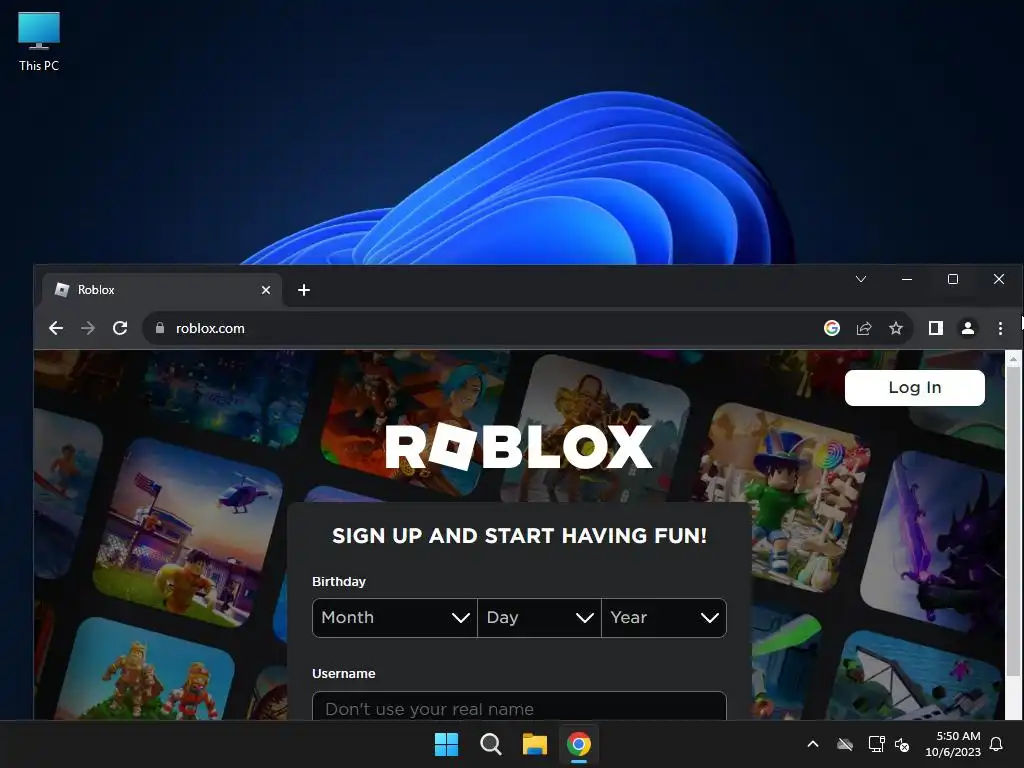
Task: Show hidden system tray icons
Action: coord(813,744)
